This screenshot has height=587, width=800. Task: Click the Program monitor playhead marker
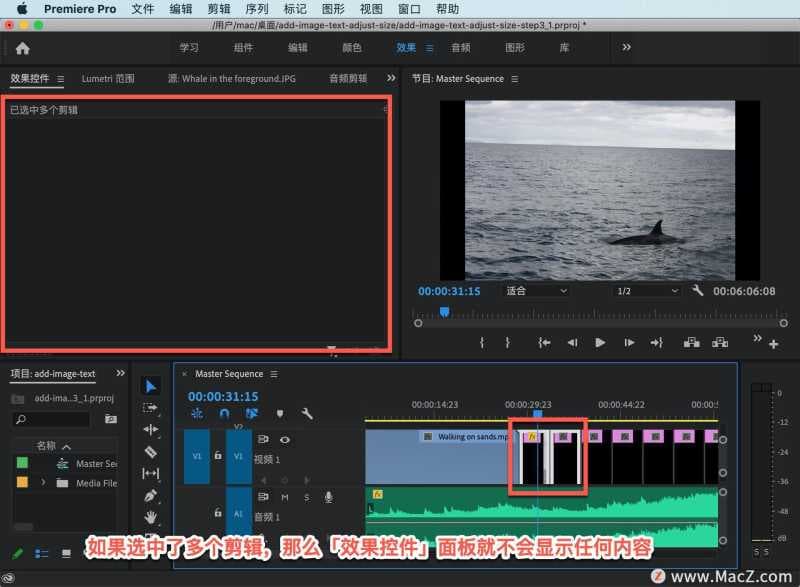[x=444, y=312]
